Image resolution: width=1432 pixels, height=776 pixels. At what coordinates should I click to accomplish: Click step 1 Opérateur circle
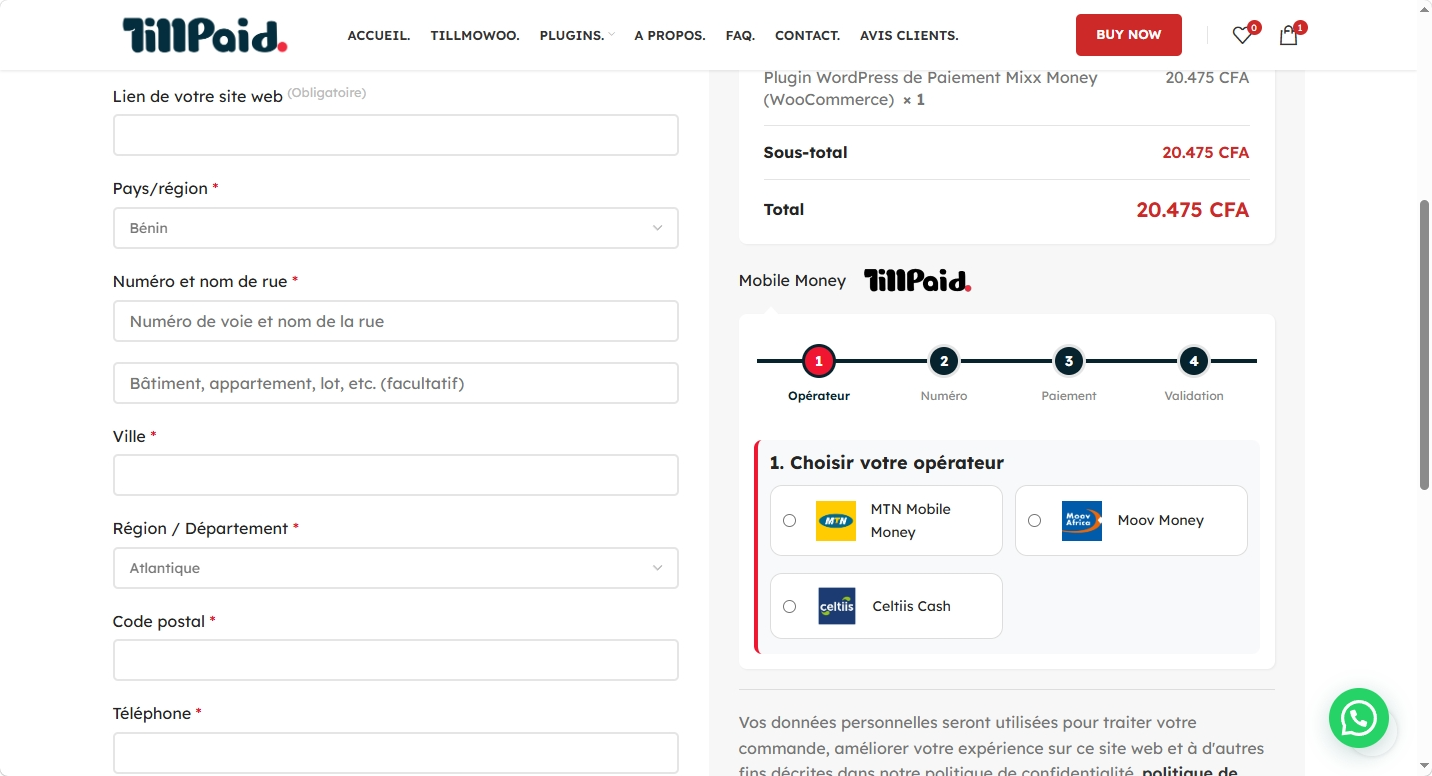pyautogui.click(x=819, y=361)
